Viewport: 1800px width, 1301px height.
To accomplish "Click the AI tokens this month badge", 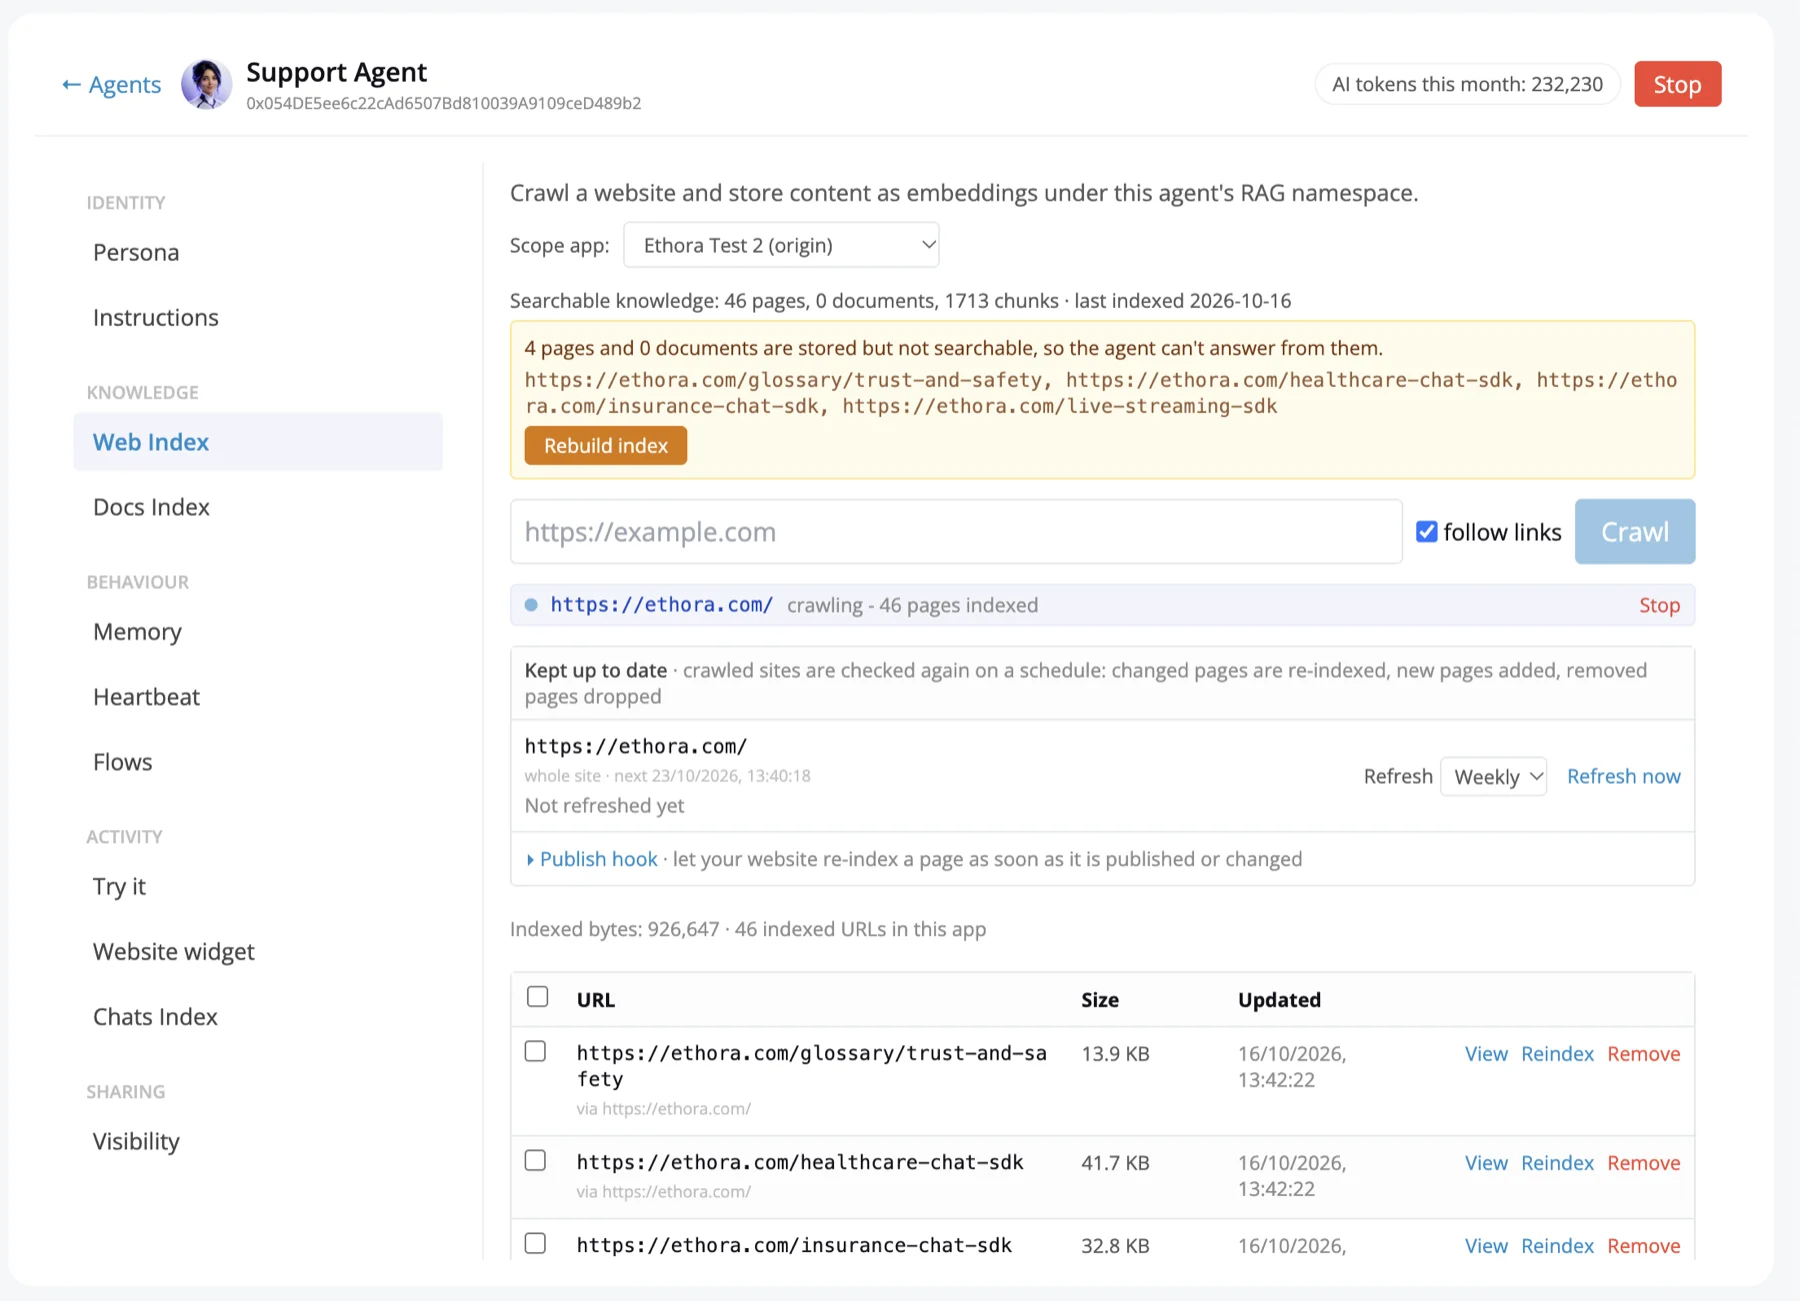I will tap(1467, 84).
